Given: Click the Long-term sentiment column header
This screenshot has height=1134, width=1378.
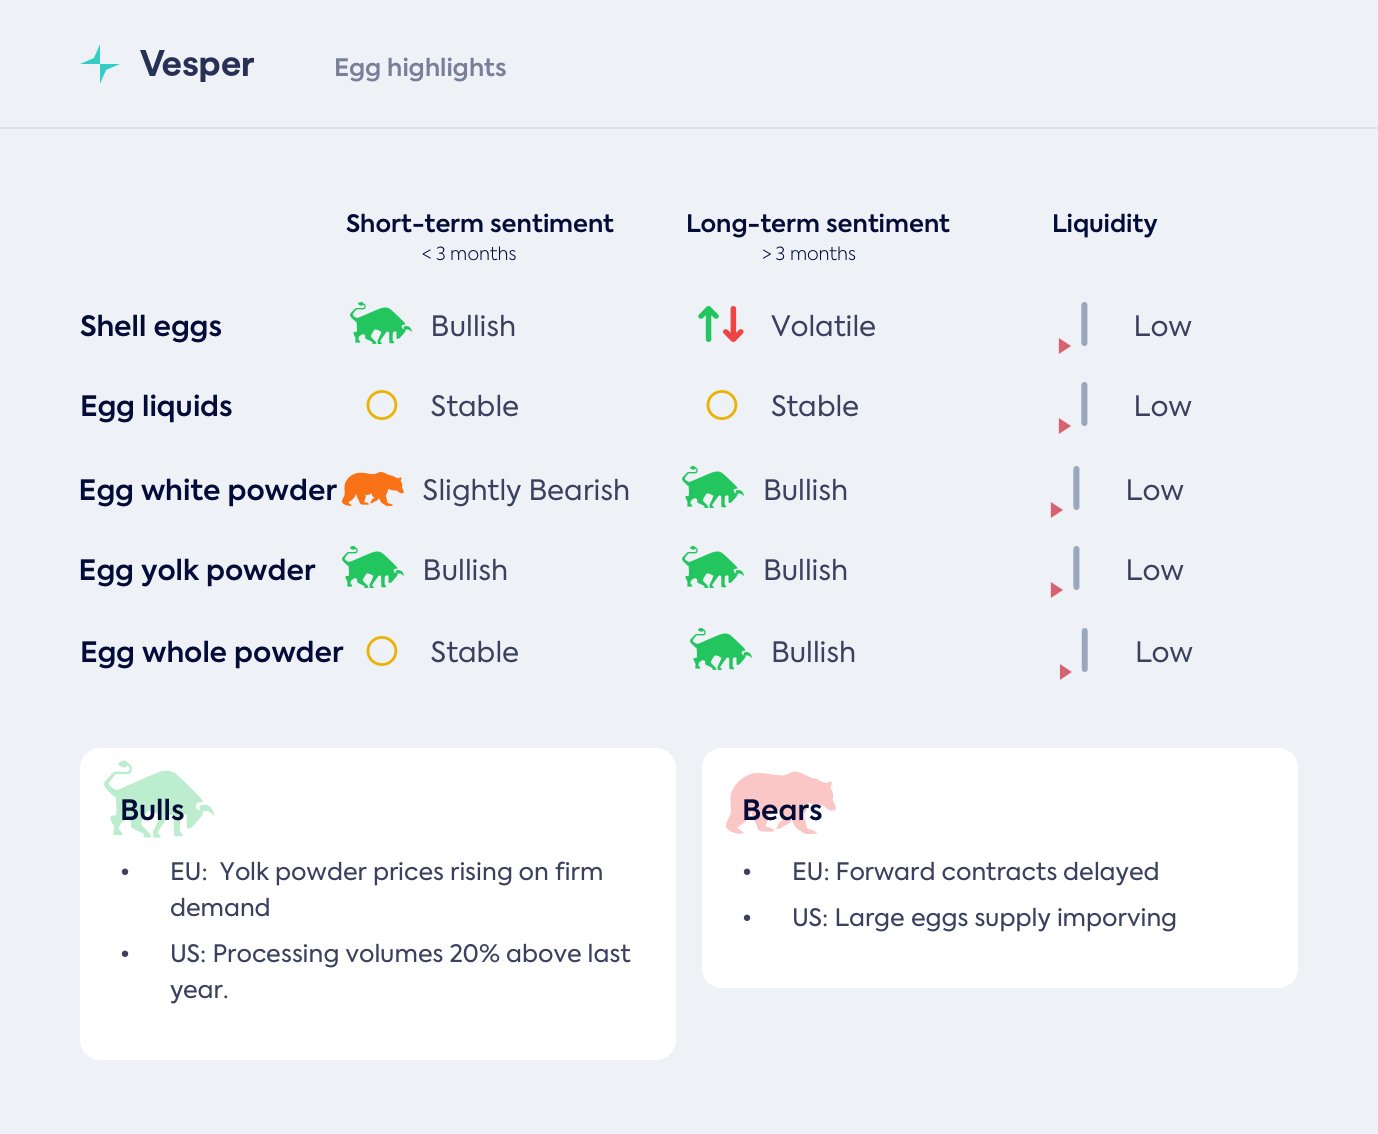Looking at the screenshot, I should [817, 223].
